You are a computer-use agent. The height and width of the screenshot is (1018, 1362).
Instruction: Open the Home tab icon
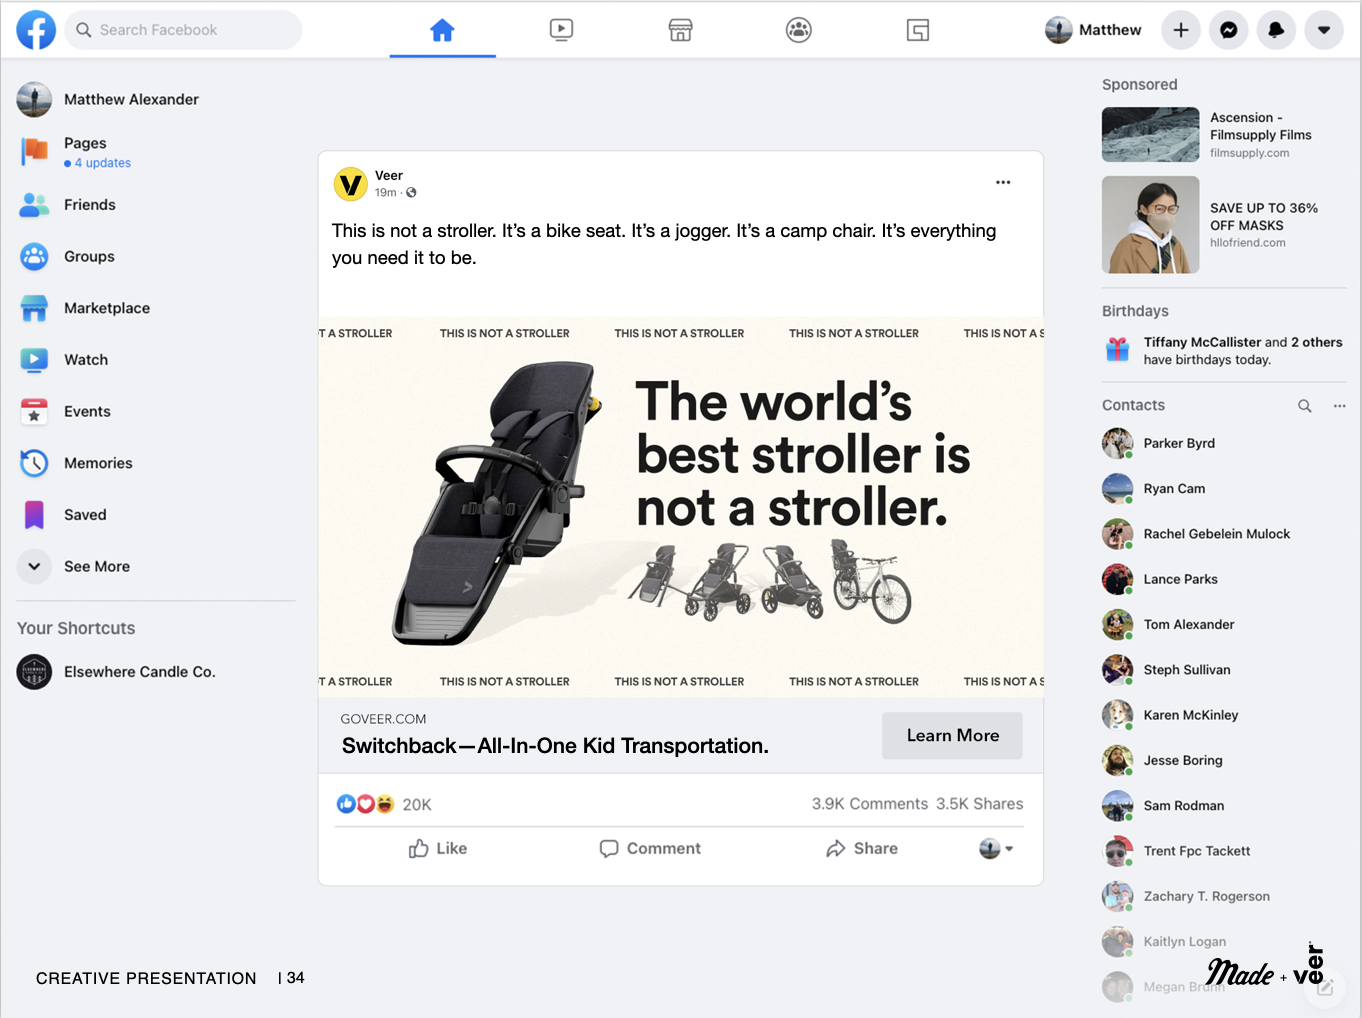pyautogui.click(x=442, y=30)
